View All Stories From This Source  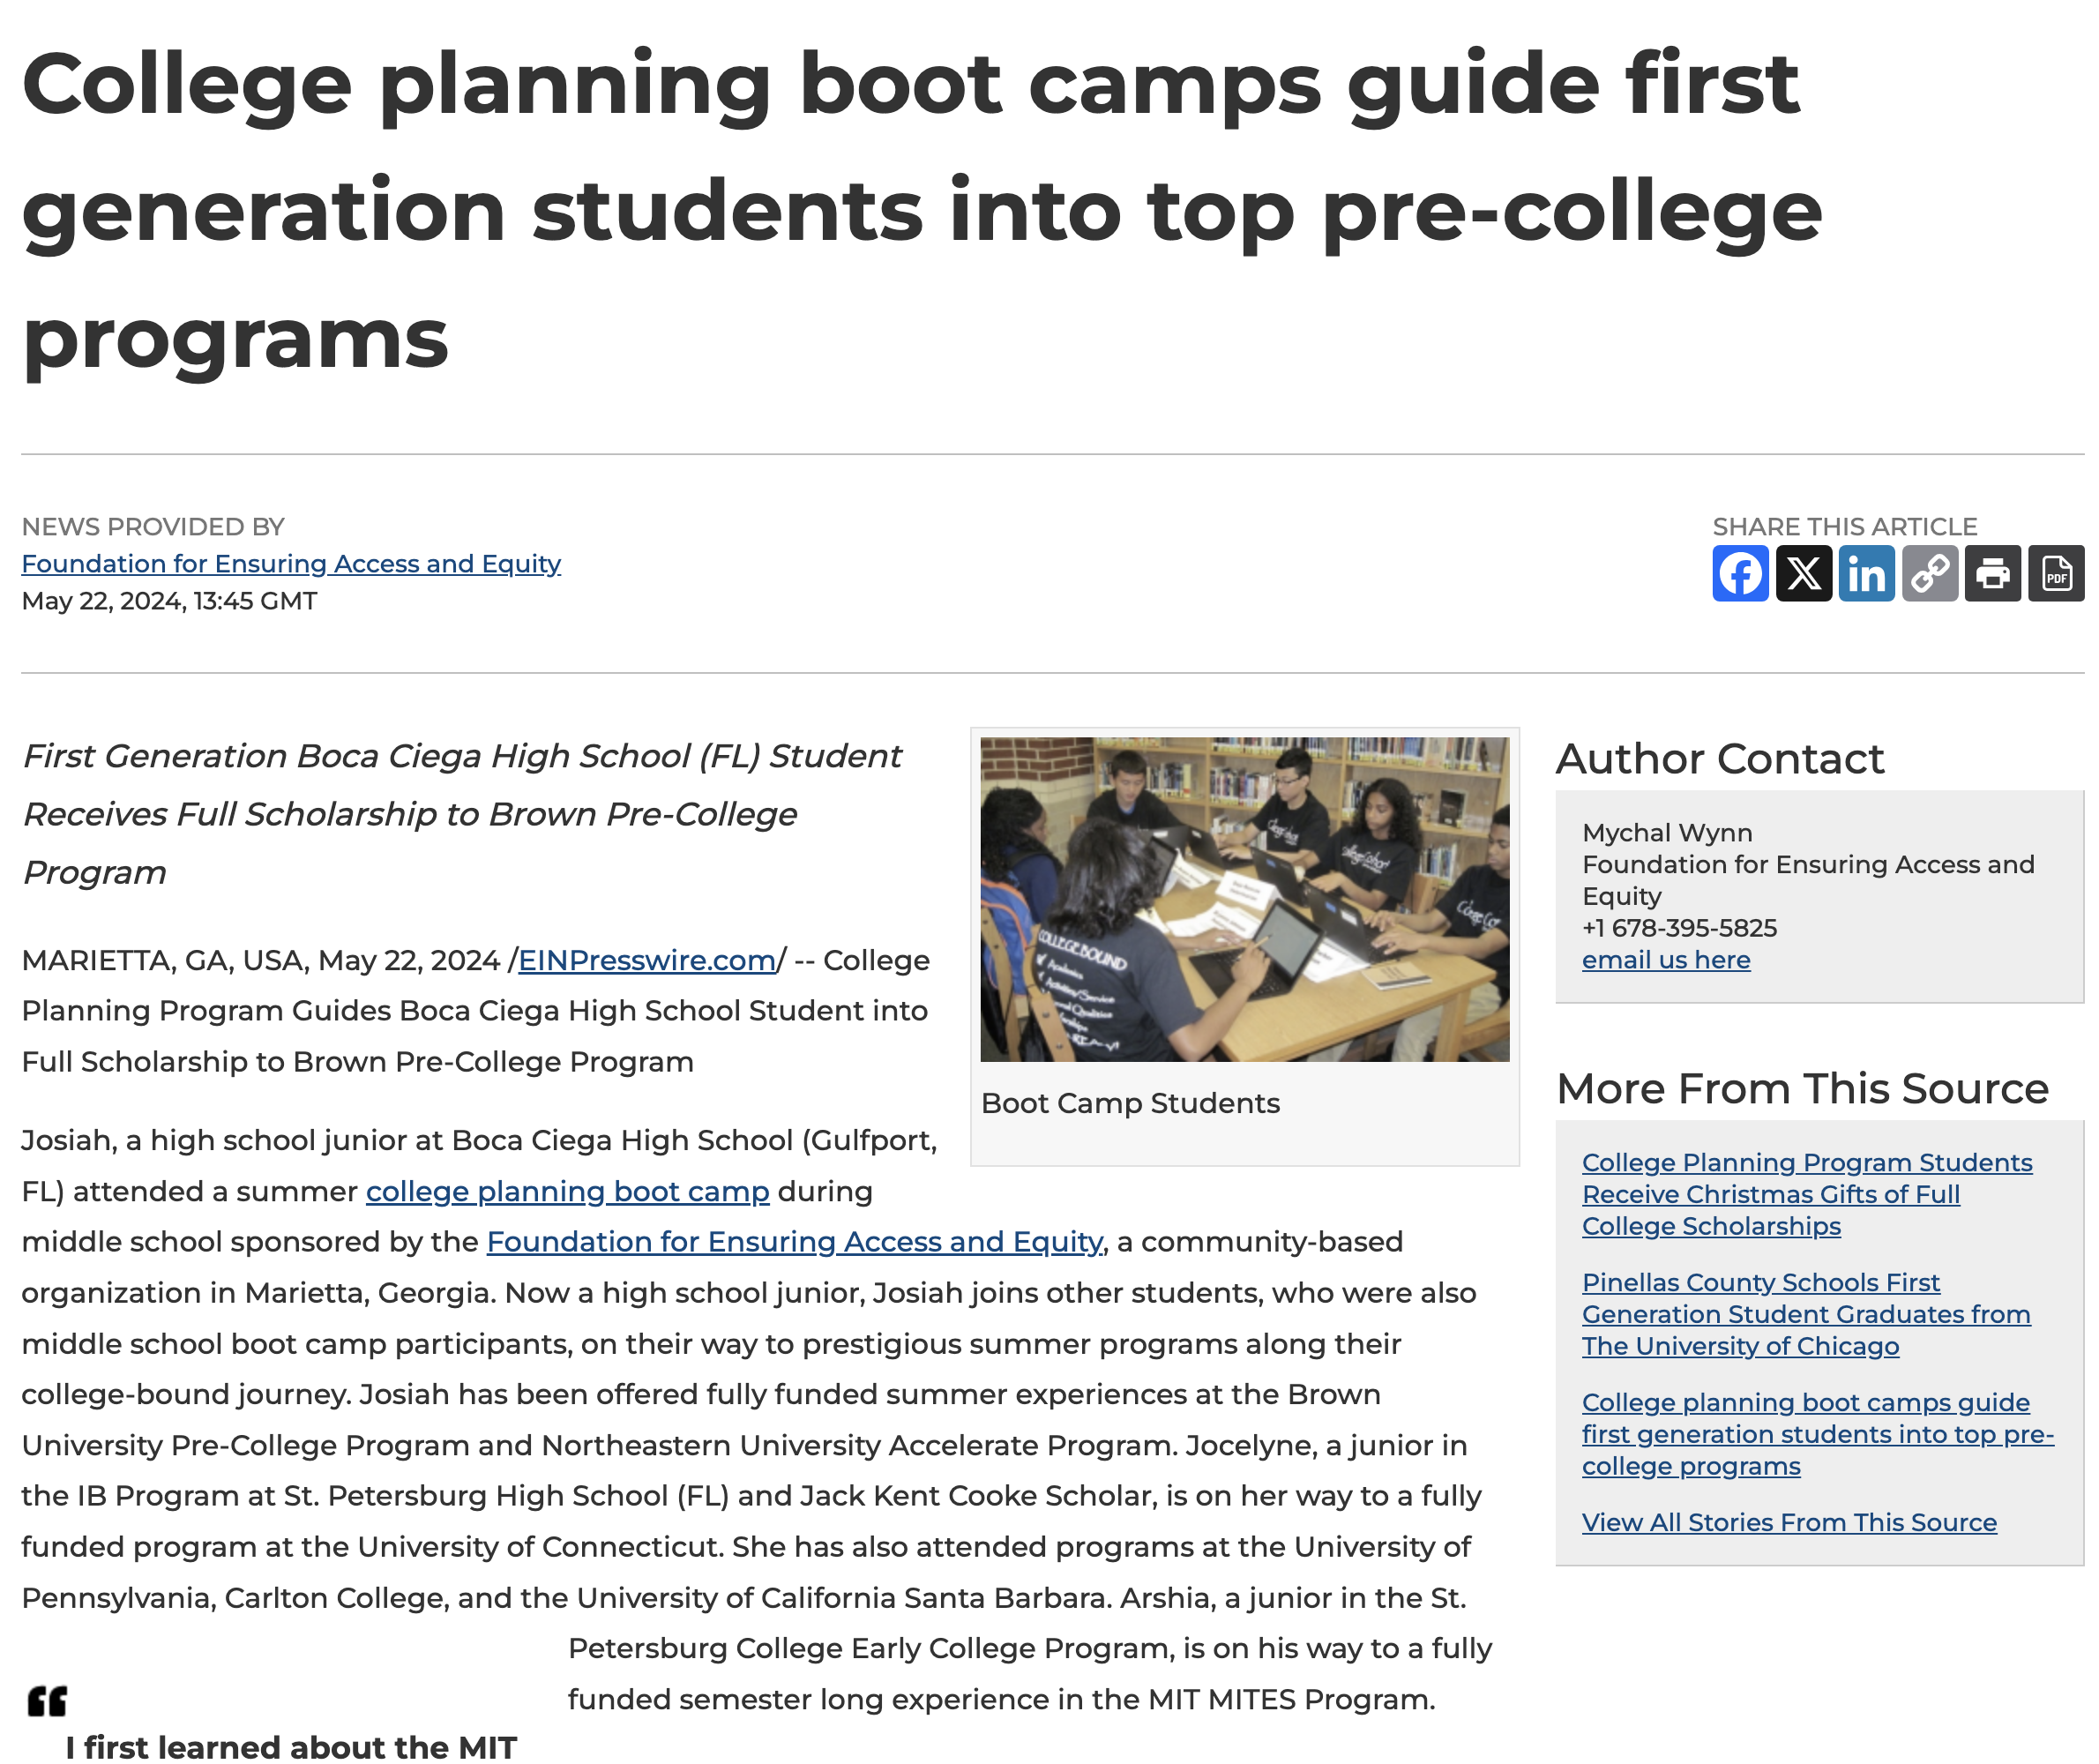pyautogui.click(x=1788, y=1522)
